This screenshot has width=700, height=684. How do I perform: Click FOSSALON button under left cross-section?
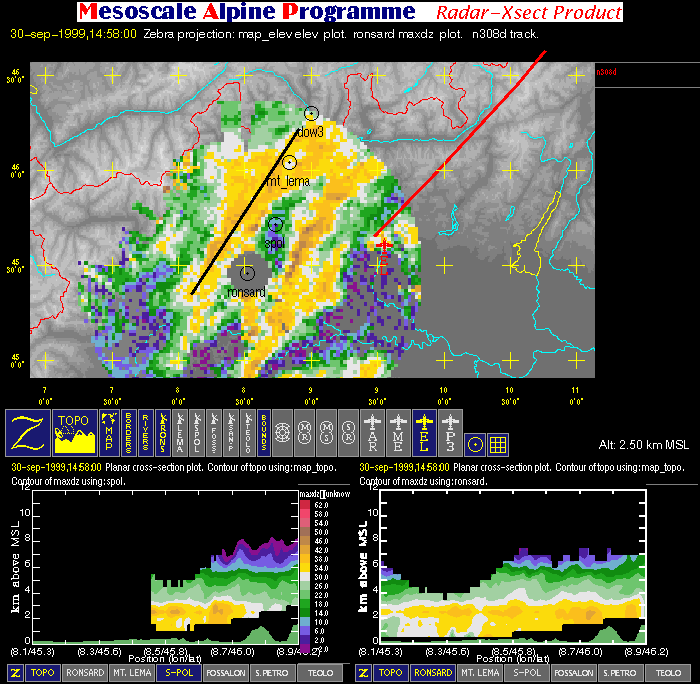click(225, 673)
